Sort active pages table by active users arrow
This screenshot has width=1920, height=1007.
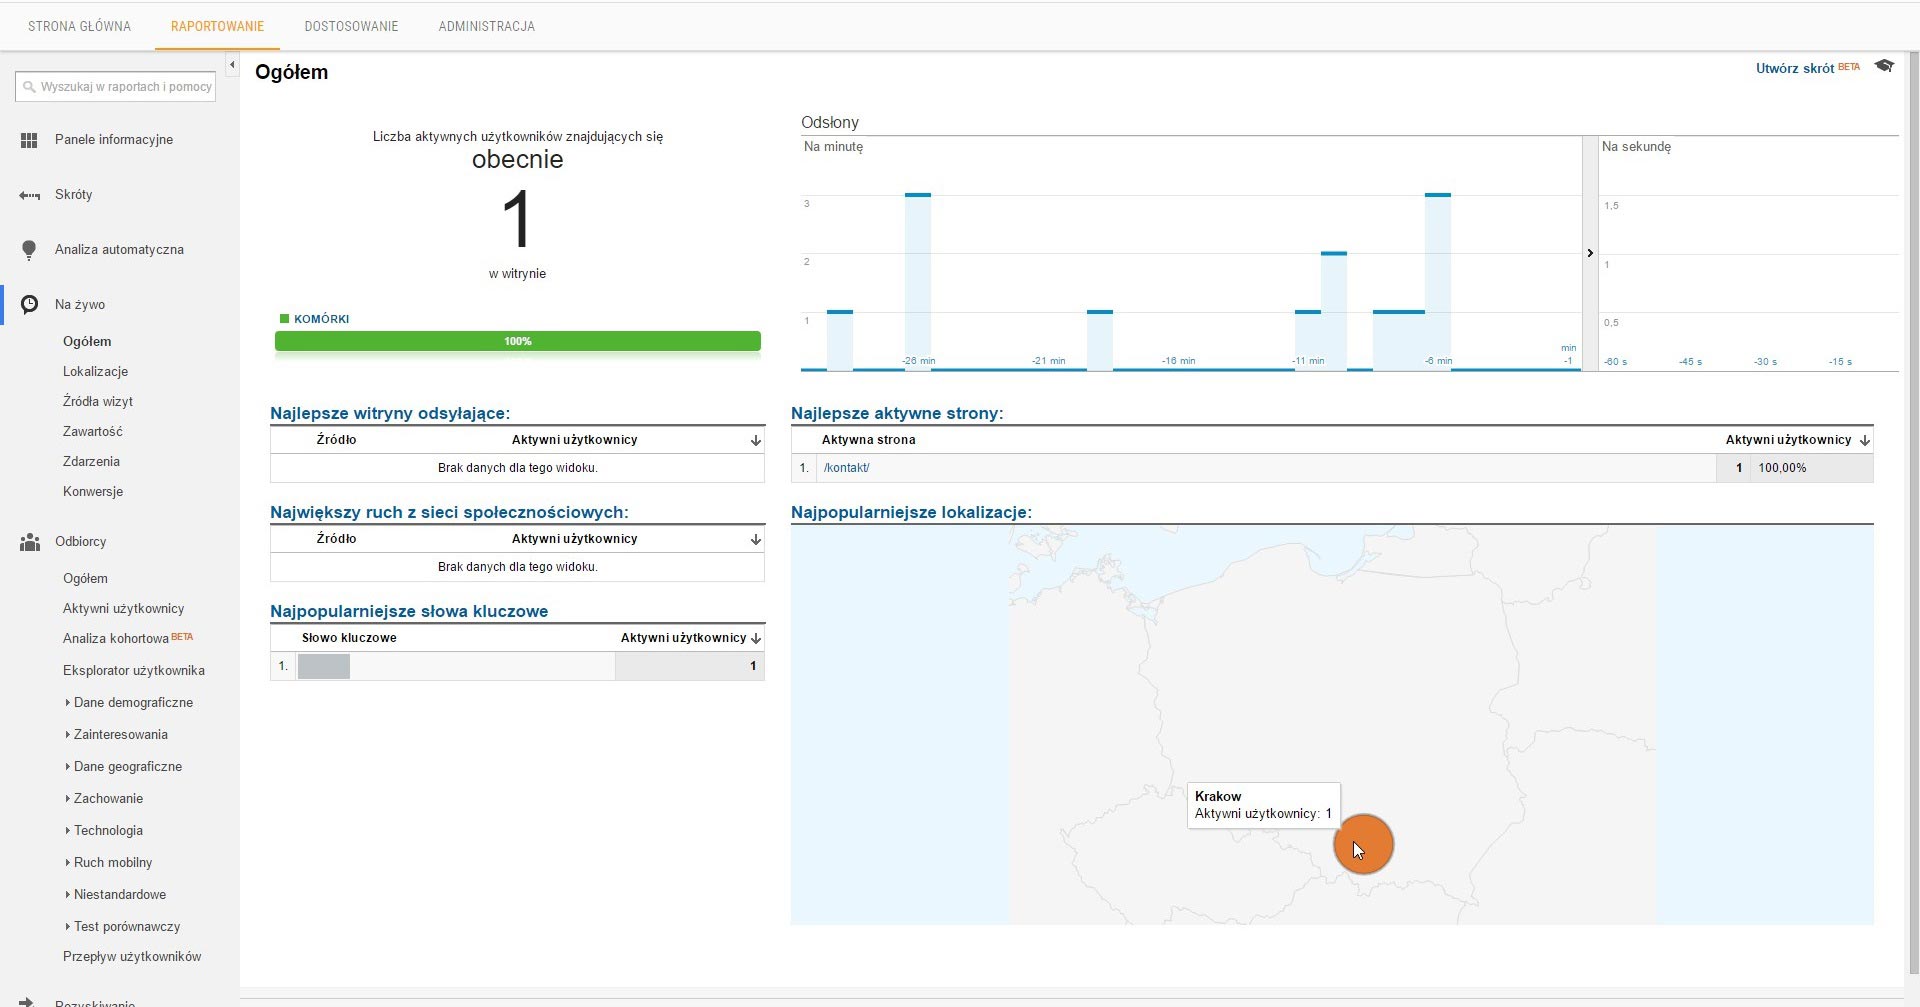(x=1865, y=440)
